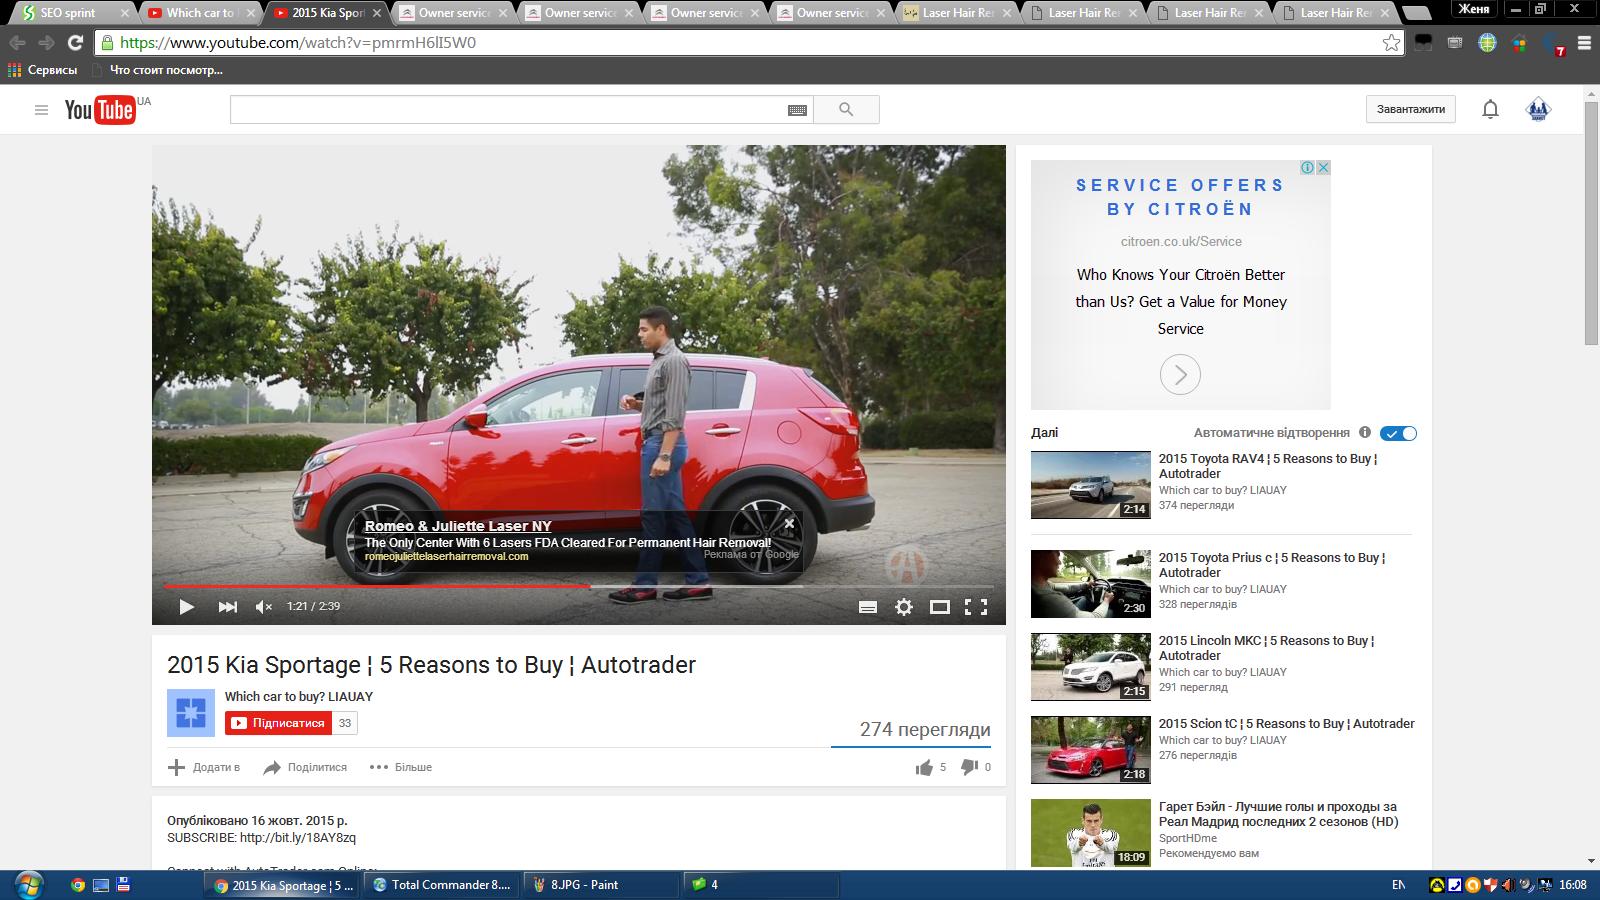Switch to theater mode

point(940,607)
